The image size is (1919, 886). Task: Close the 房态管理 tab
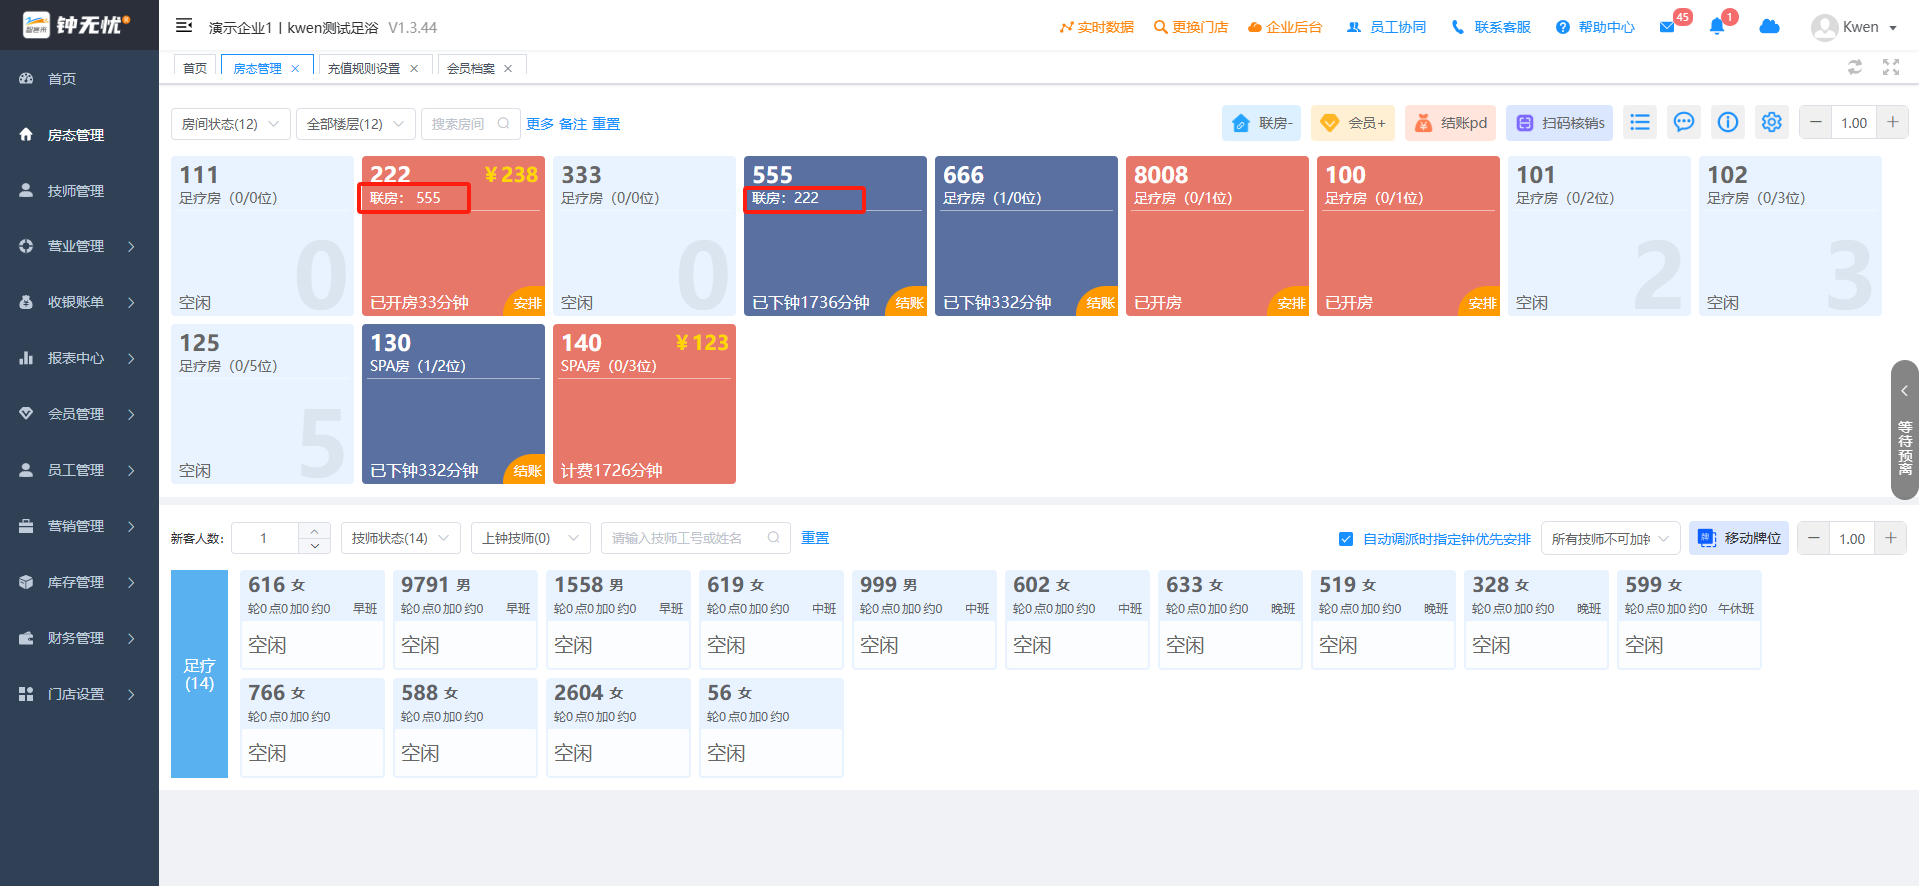point(295,69)
